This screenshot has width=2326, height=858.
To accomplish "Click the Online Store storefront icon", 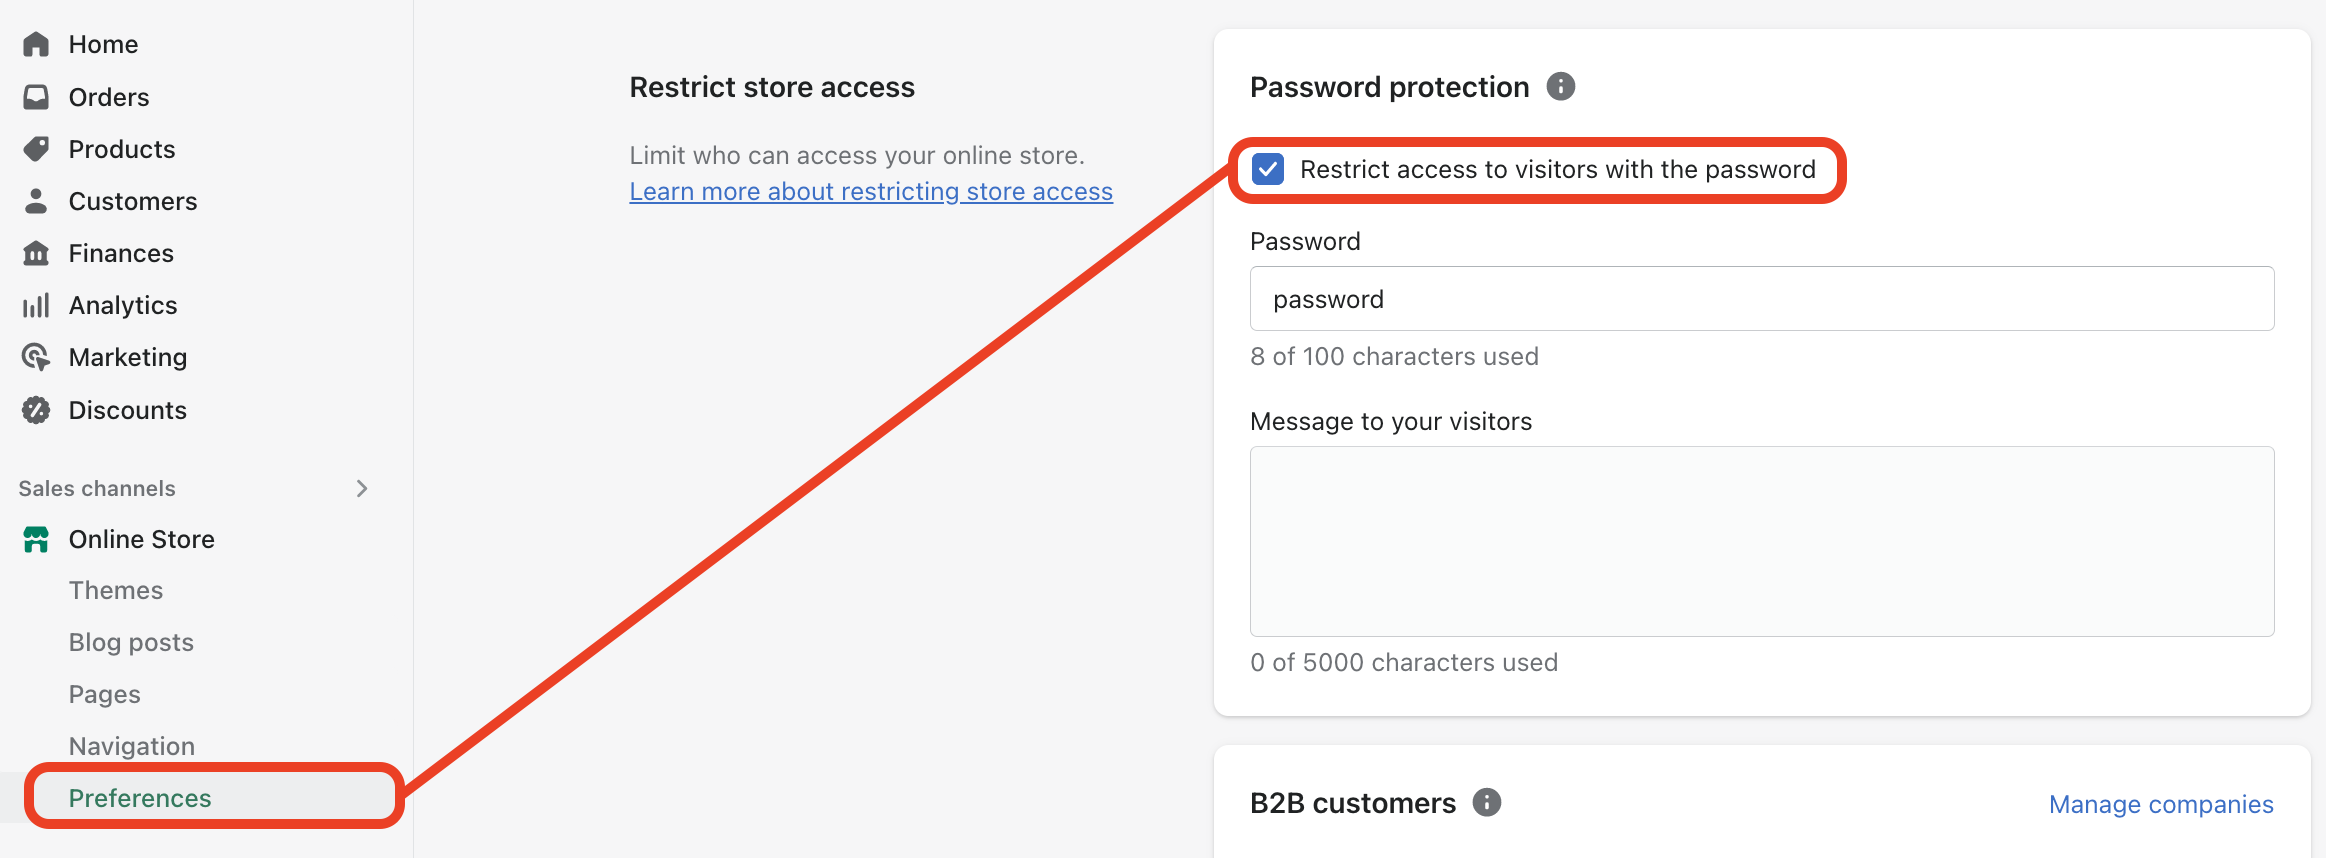I will [x=36, y=539].
